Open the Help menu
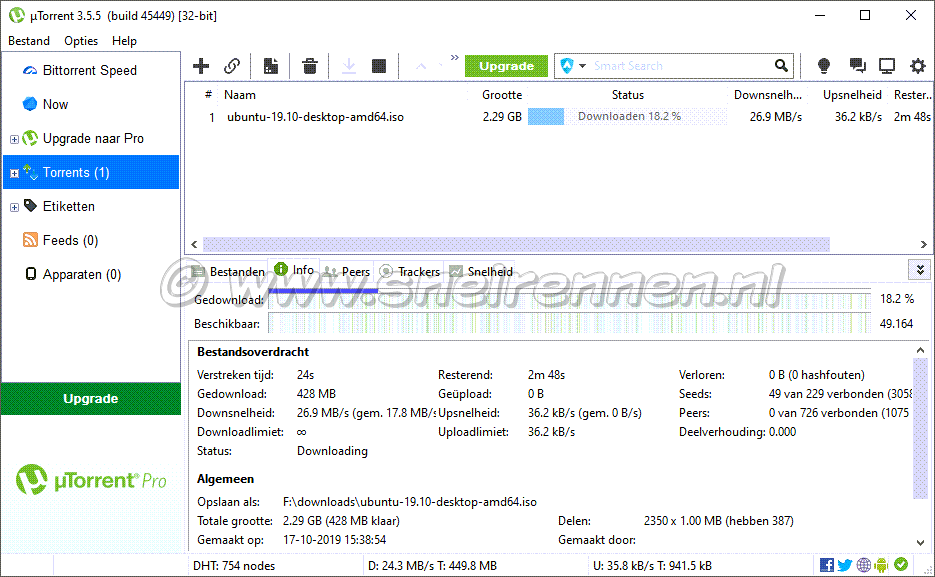935x577 pixels. coord(124,41)
